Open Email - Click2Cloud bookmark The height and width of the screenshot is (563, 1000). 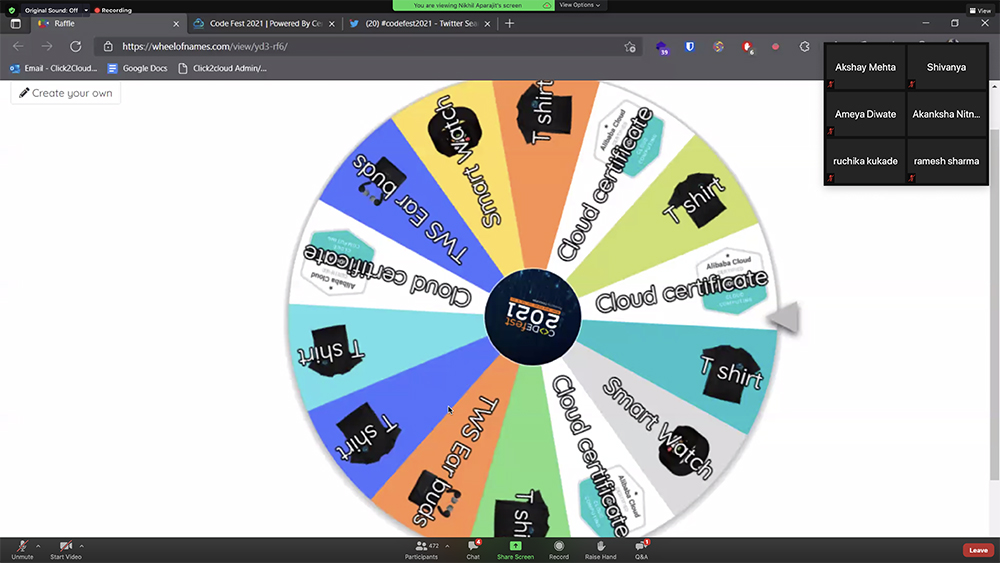click(x=54, y=68)
